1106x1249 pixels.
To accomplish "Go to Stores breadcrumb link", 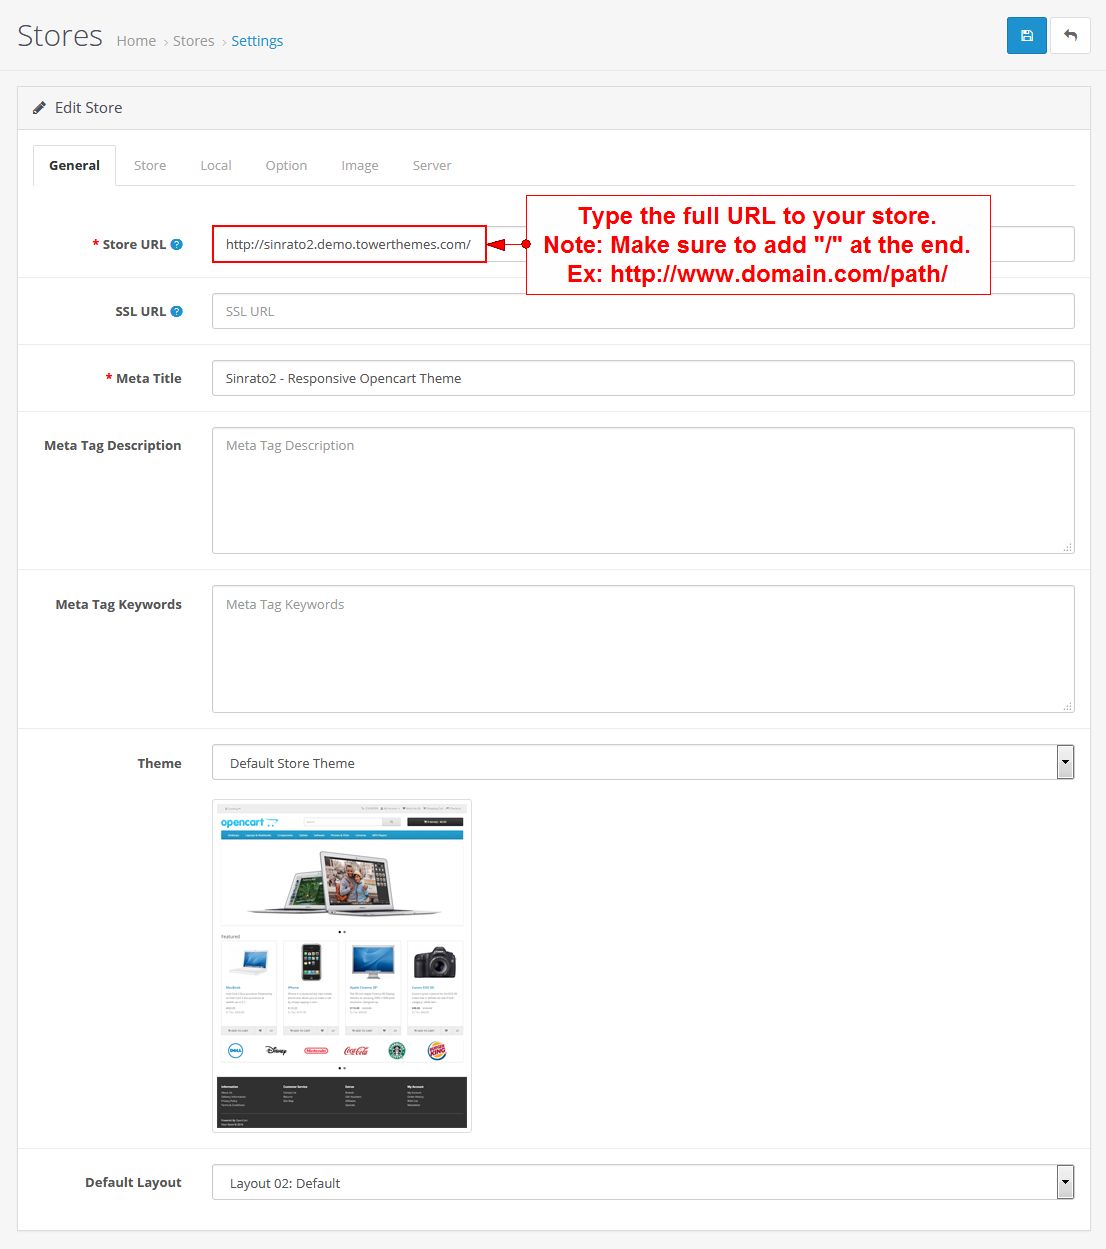I will point(193,41).
